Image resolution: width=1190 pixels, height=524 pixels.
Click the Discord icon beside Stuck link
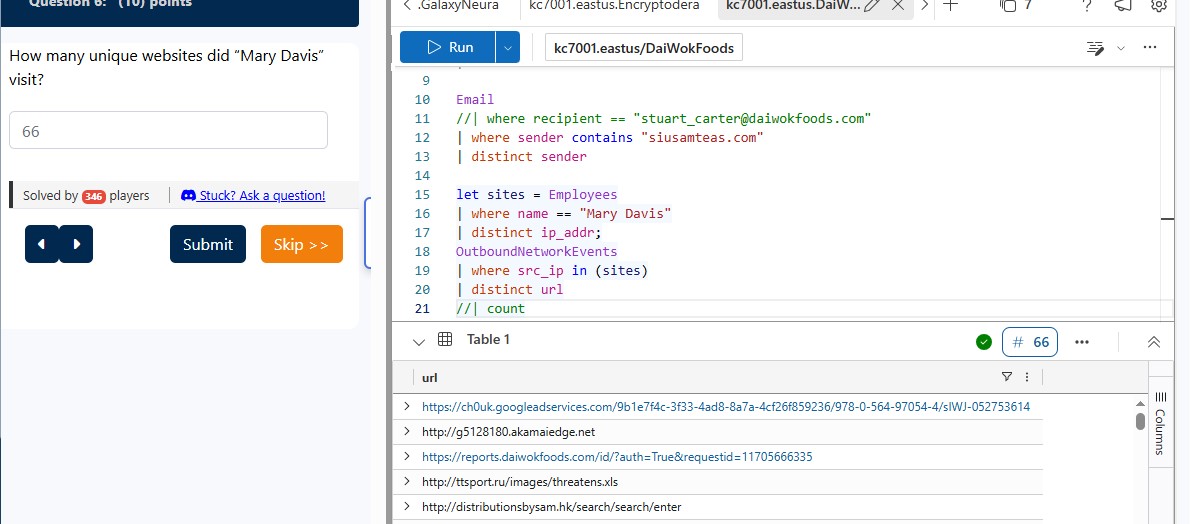(x=188, y=195)
